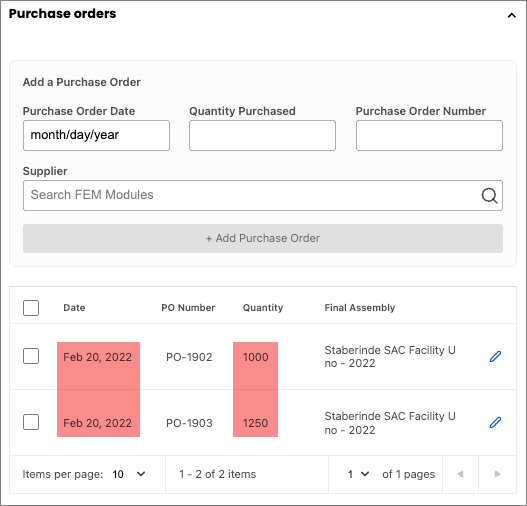Screen dimensions: 527x506
Task: Click the date in the PO-1902 row
Action: [97, 357]
